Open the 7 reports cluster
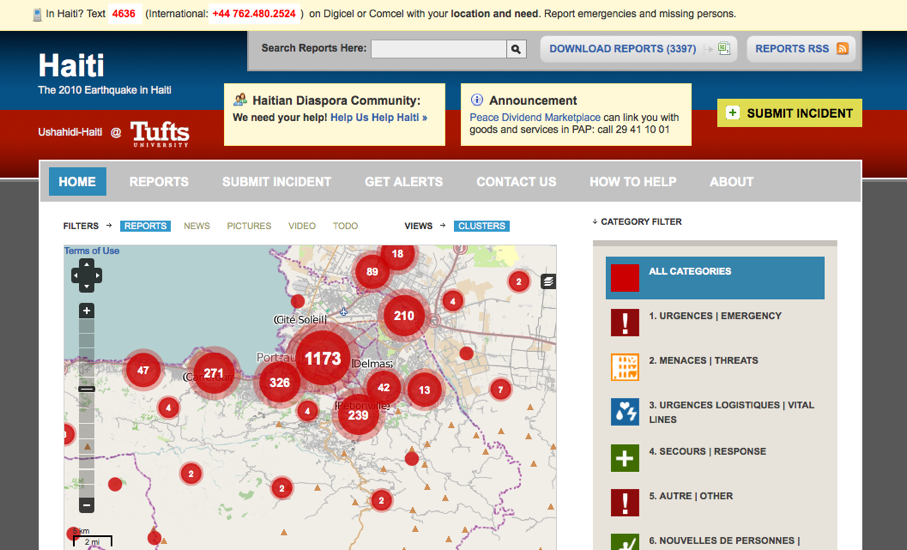The image size is (907, 550). click(x=500, y=389)
